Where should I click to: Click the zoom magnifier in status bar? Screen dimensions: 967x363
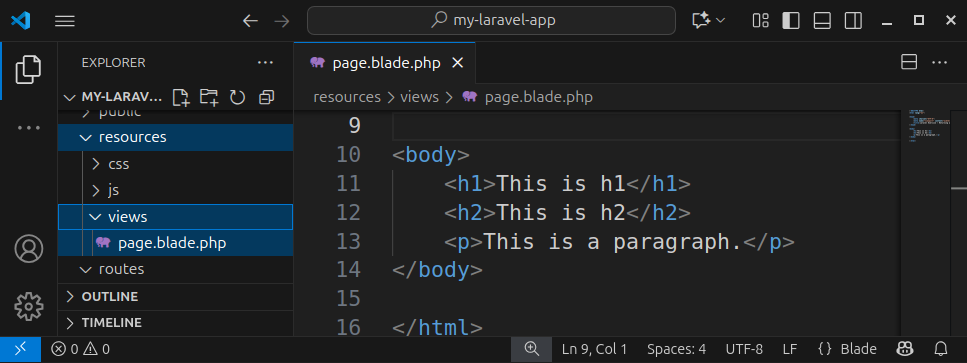tap(532, 349)
